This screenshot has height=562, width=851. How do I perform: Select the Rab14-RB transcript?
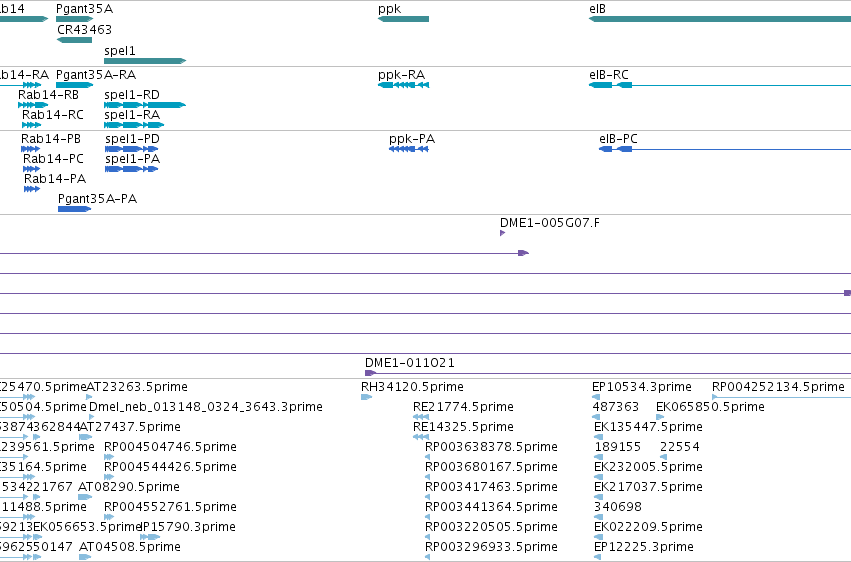click(33, 105)
